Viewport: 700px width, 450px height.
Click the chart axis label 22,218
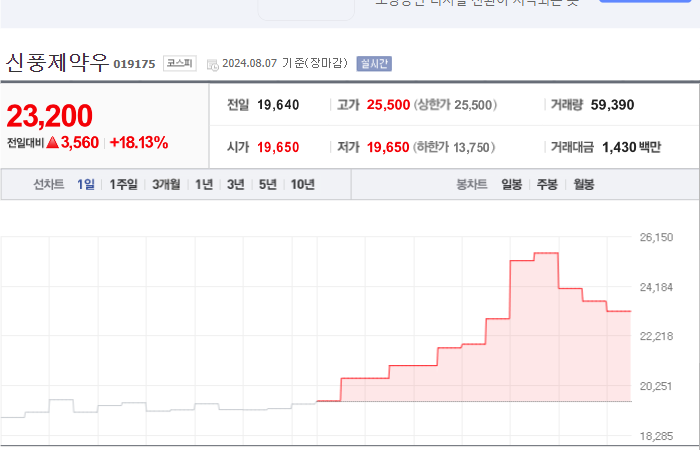[x=656, y=337]
